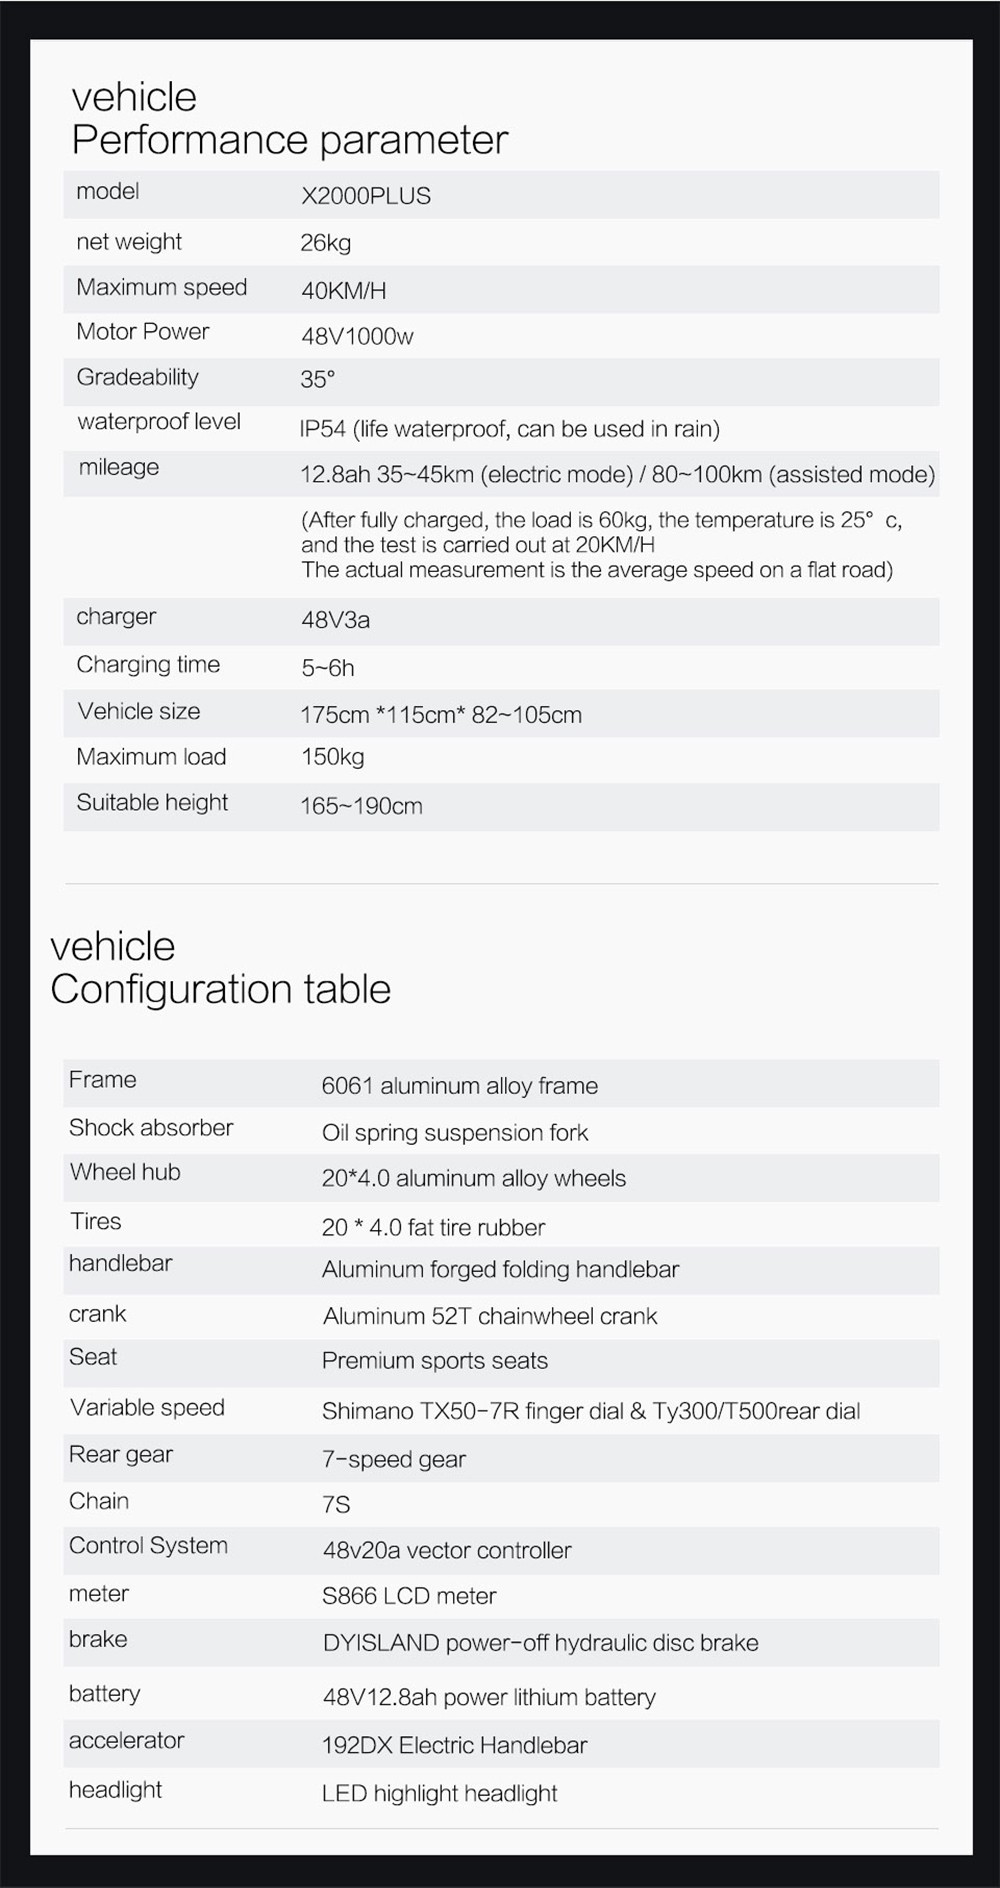Screen dimensions: 1000x1888
Task: Select the 12.8ah mileage range text
Action: click(x=617, y=474)
